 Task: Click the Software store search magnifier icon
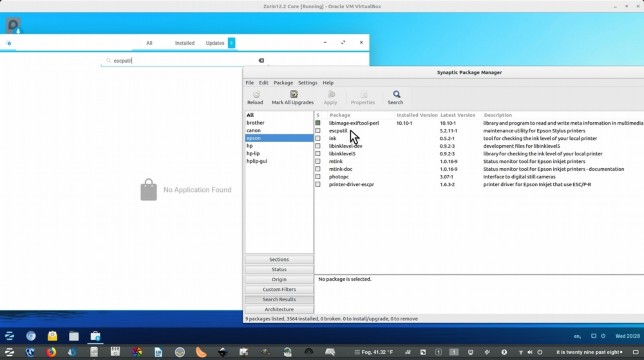108,60
